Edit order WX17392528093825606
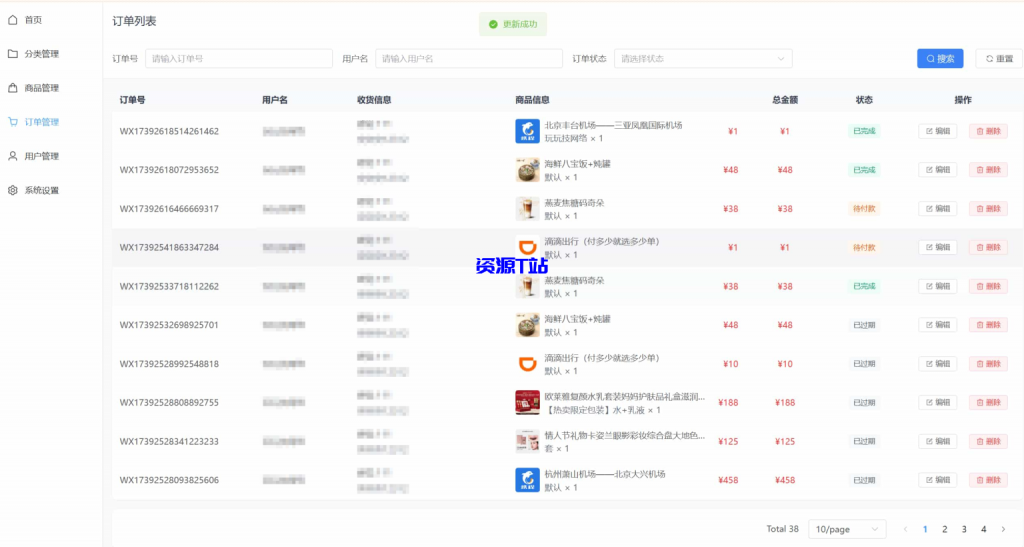This screenshot has height=547, width=1024. [x=937, y=480]
